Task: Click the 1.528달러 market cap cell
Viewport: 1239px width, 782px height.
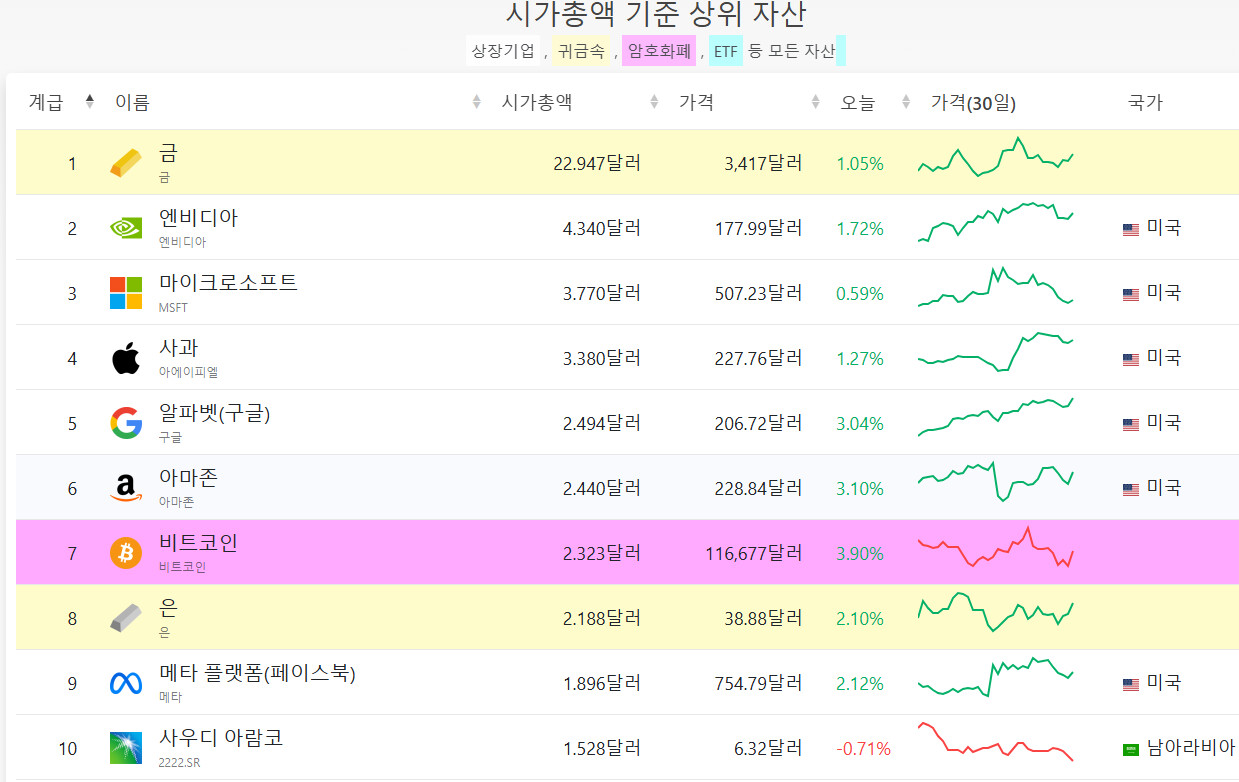Action: [x=602, y=748]
